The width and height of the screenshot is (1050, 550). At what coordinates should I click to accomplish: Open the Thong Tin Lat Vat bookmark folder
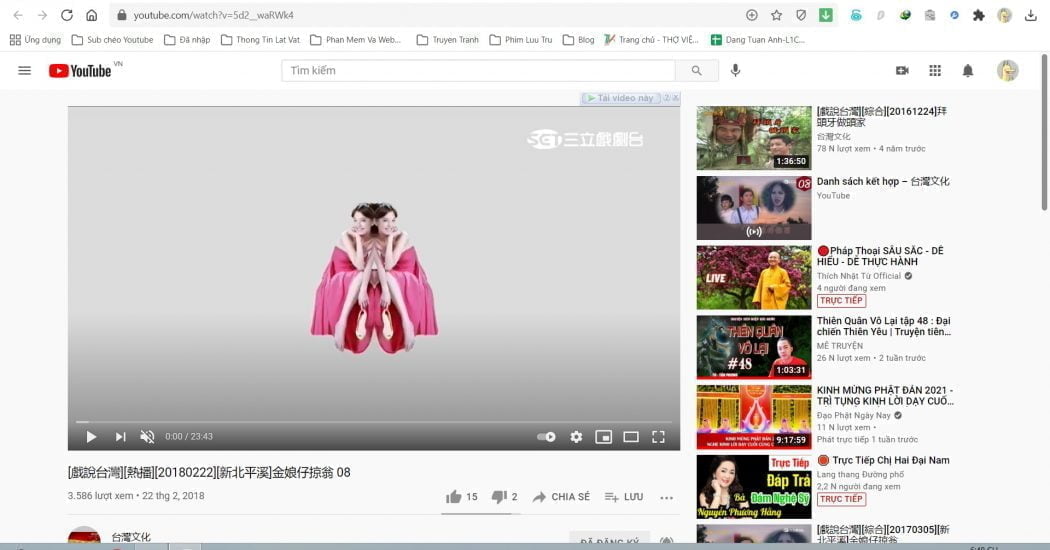[x=260, y=40]
